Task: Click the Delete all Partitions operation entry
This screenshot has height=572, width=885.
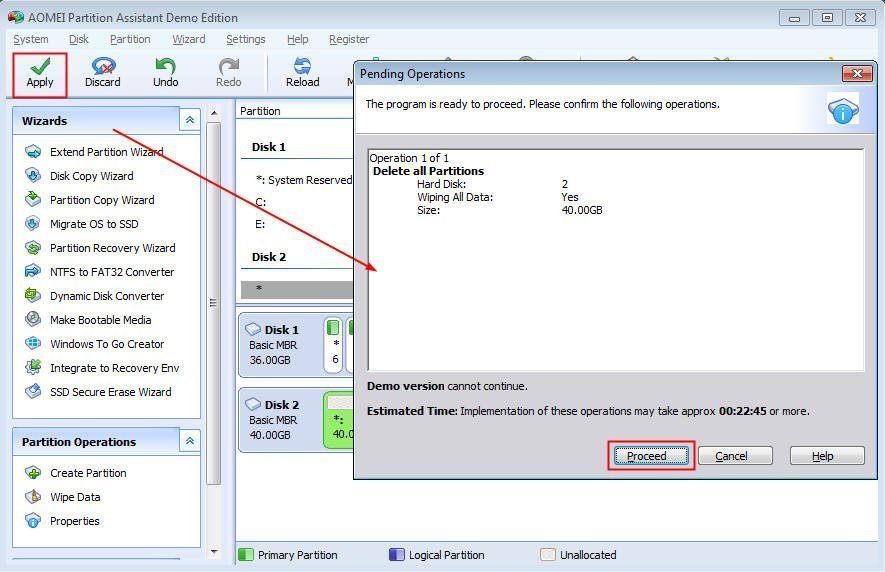Action: tap(428, 171)
